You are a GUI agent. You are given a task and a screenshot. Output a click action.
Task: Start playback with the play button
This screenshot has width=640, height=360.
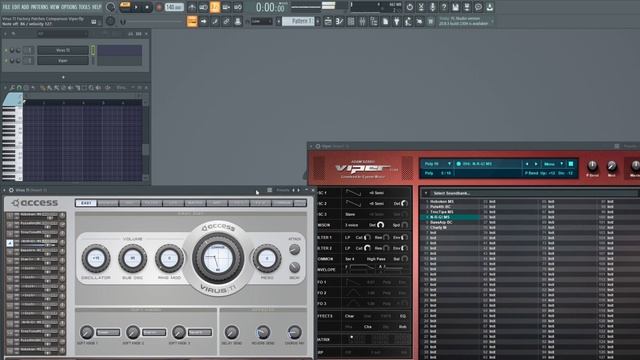point(136,7)
